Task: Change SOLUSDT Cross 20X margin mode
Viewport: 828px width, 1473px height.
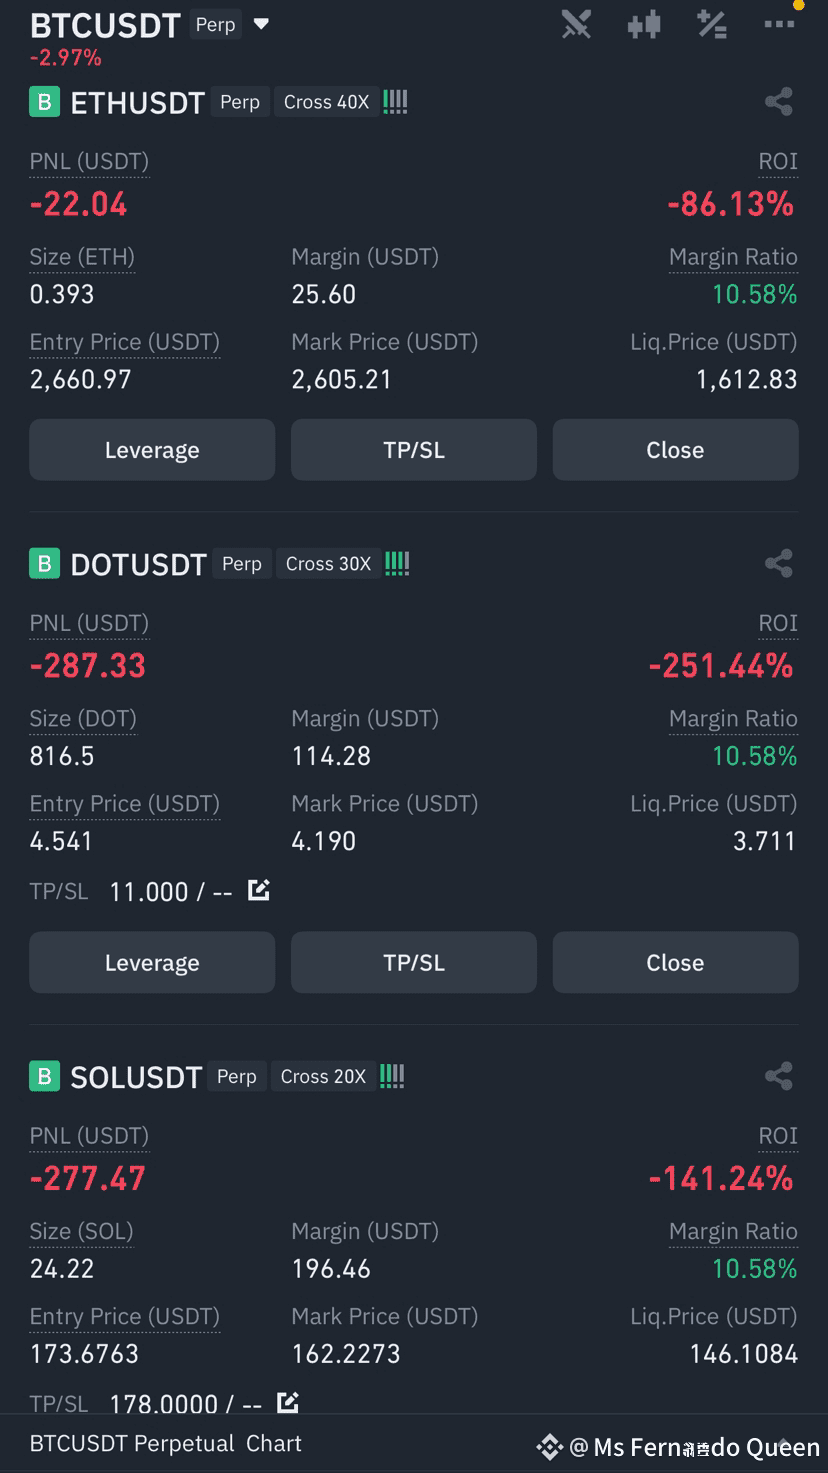Action: (x=323, y=1077)
